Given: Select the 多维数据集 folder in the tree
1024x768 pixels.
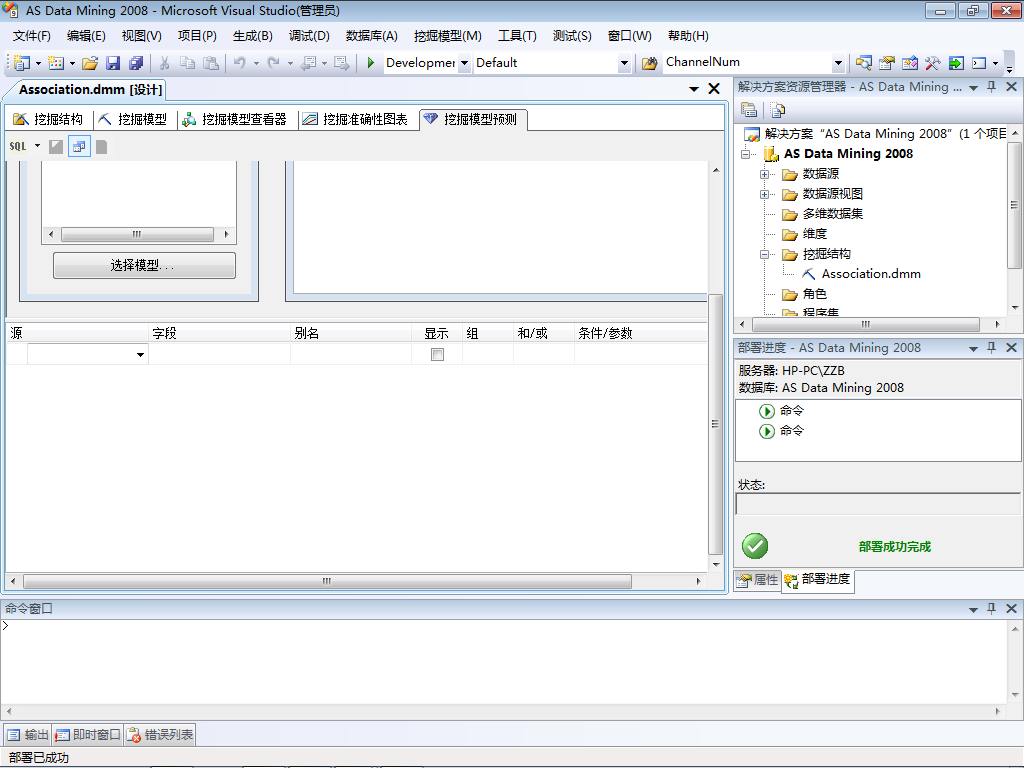Looking at the screenshot, I should (x=833, y=214).
